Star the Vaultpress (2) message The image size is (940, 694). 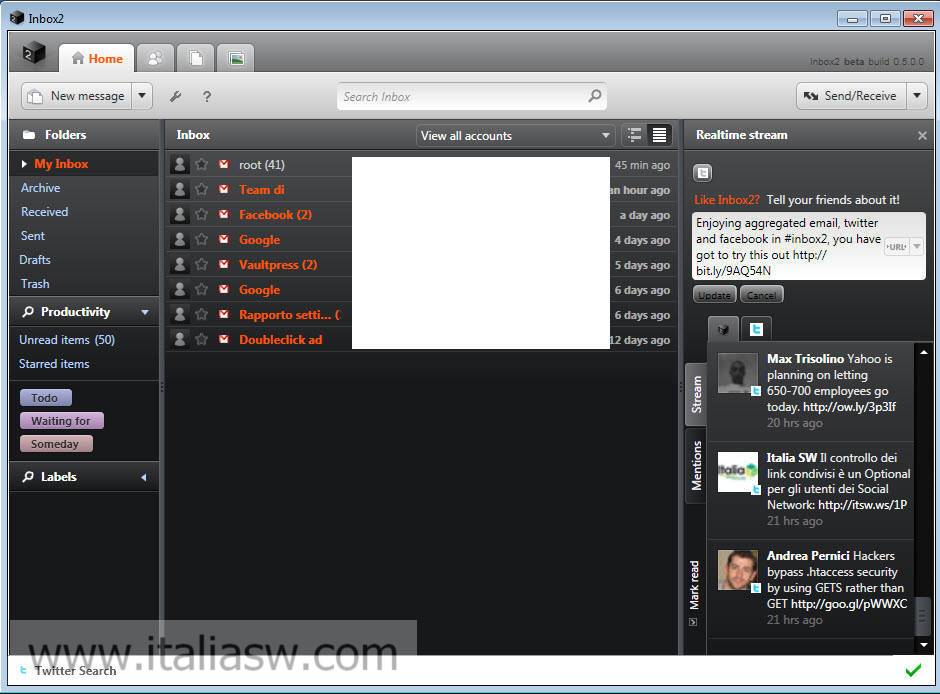pyautogui.click(x=201, y=264)
